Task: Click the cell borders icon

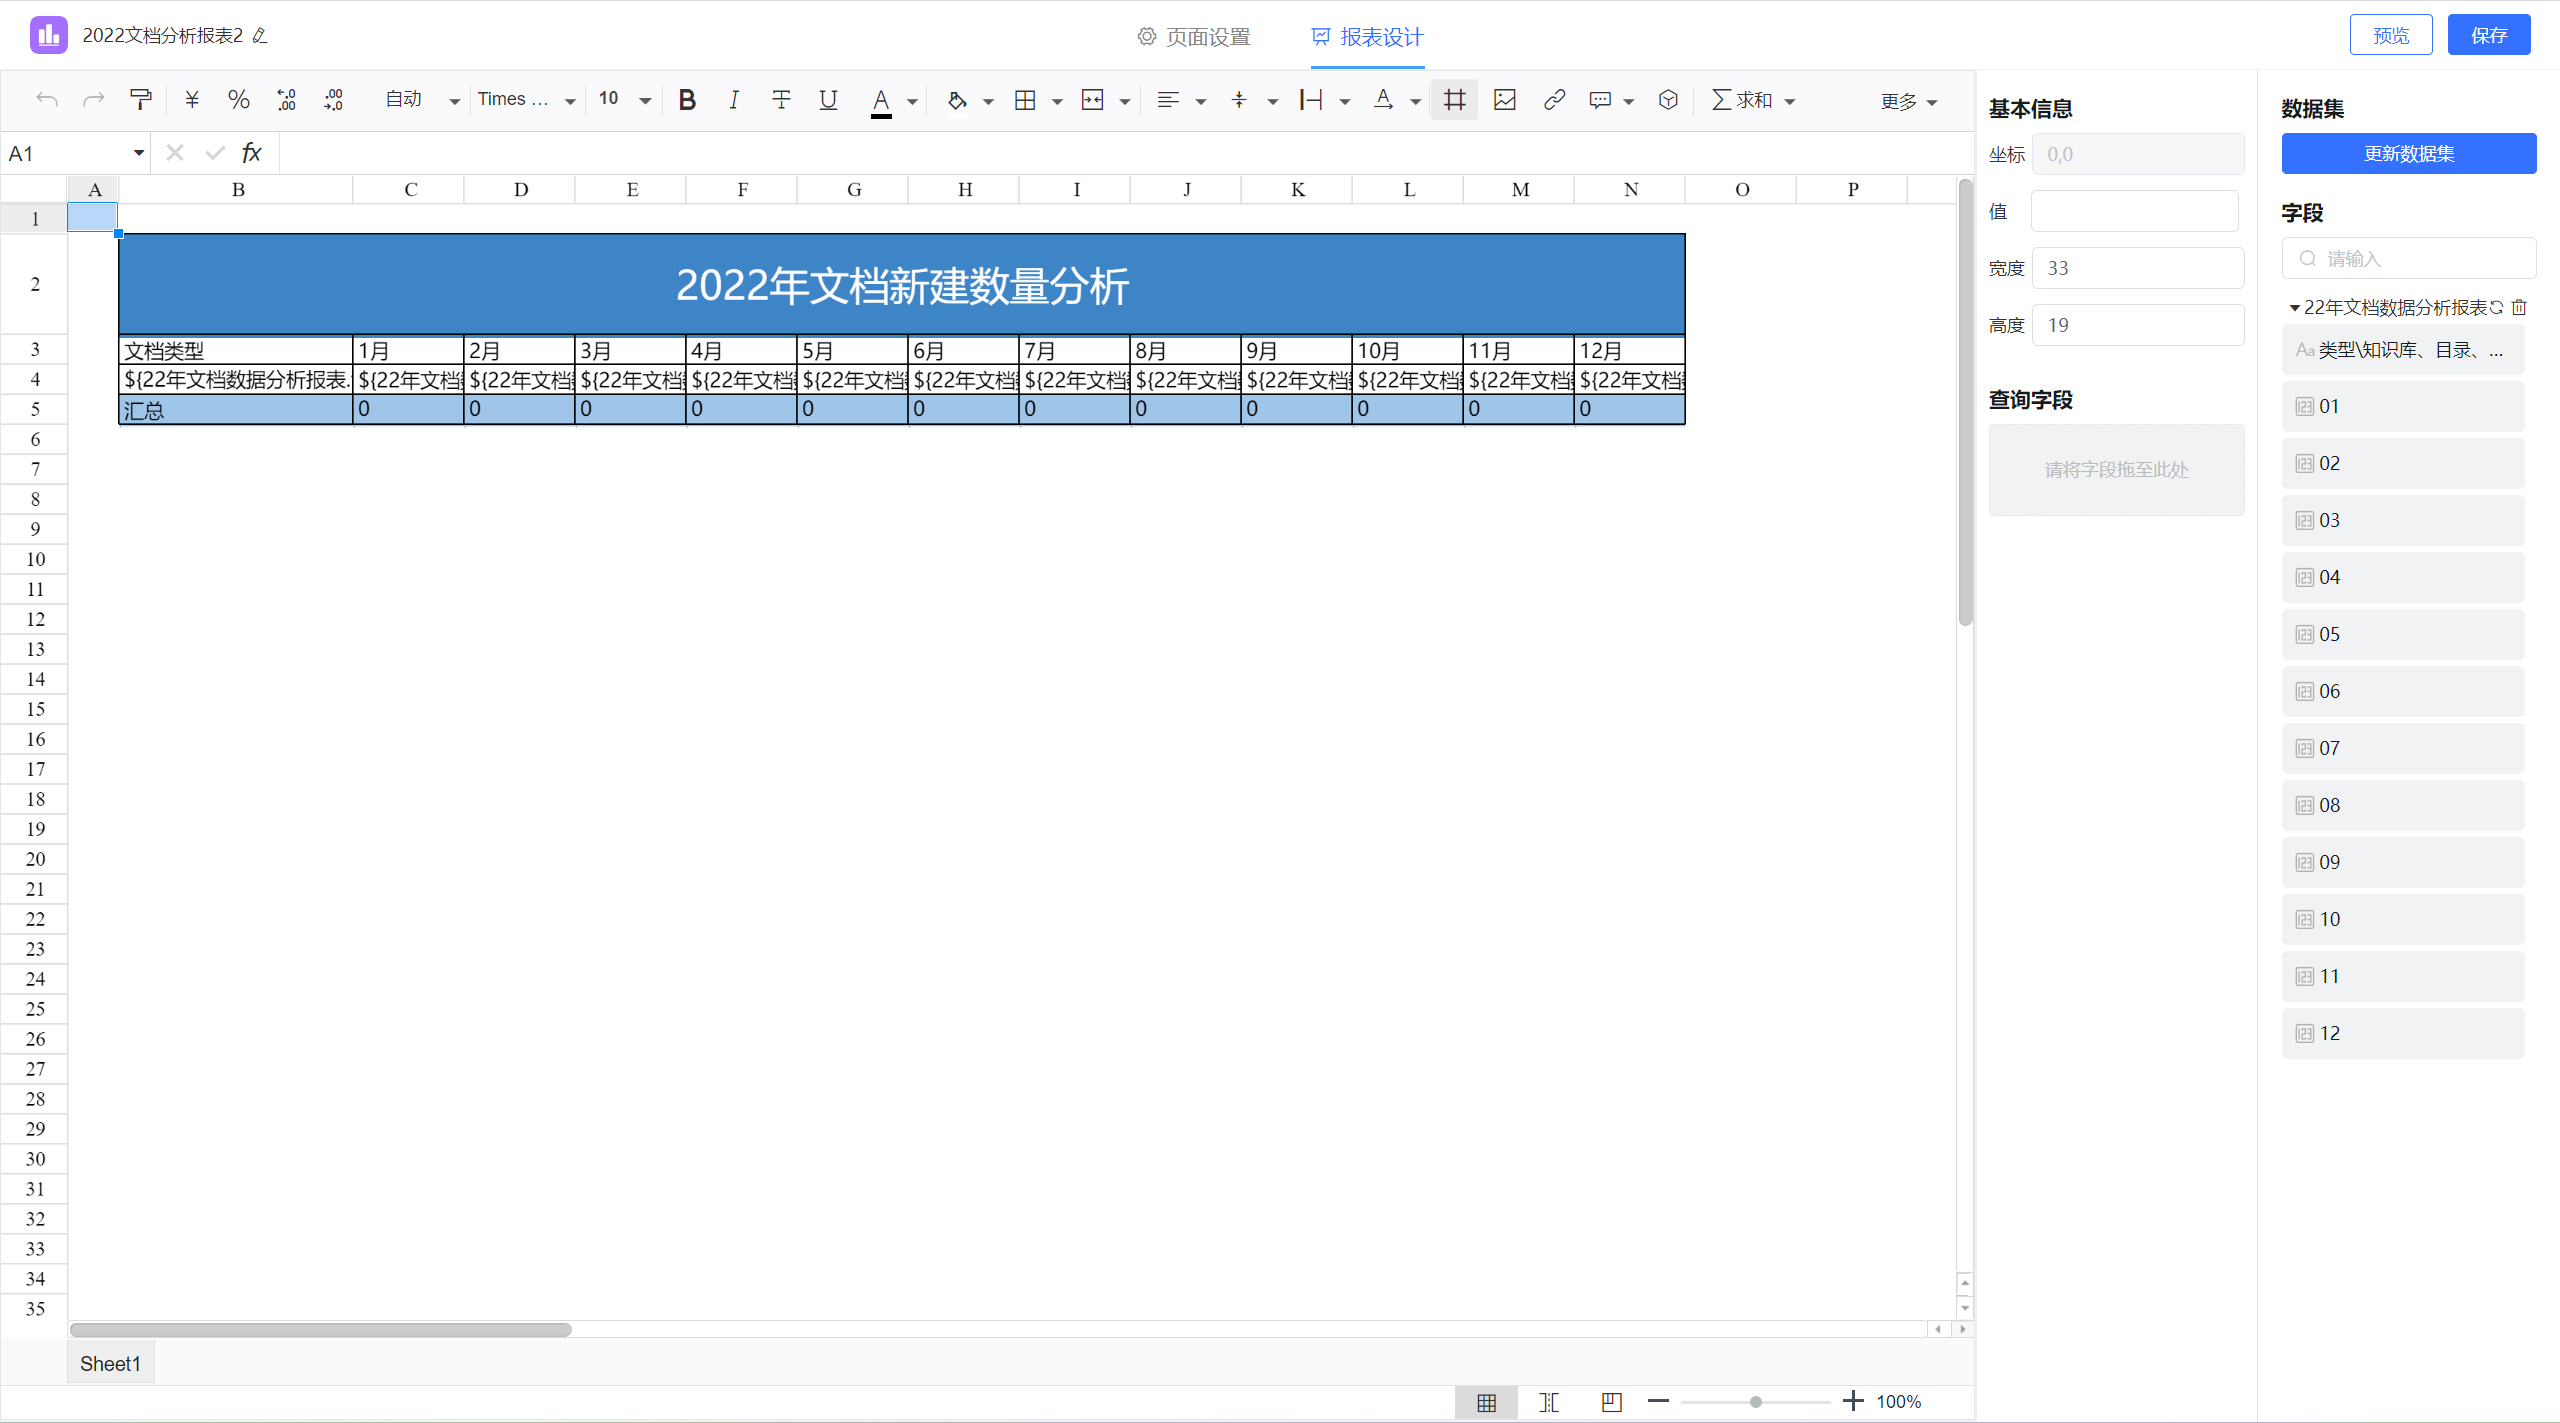Action: [1025, 100]
